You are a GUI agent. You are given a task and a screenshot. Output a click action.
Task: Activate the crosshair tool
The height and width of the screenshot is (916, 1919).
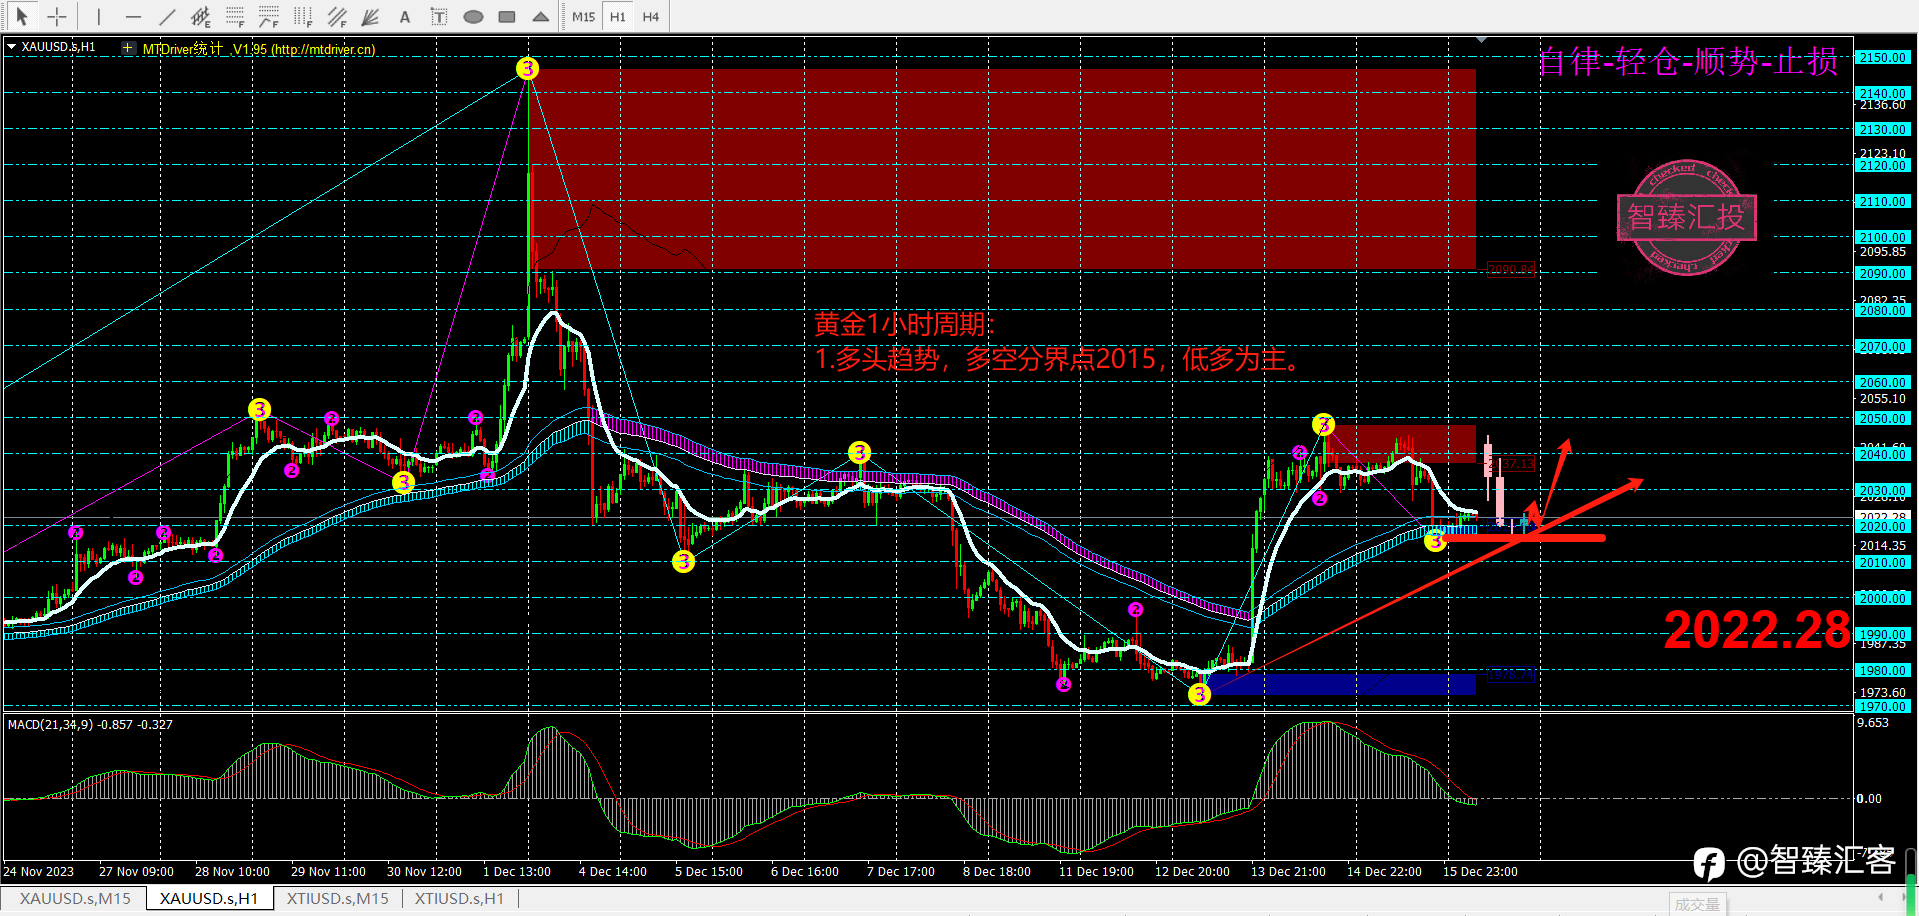click(57, 16)
